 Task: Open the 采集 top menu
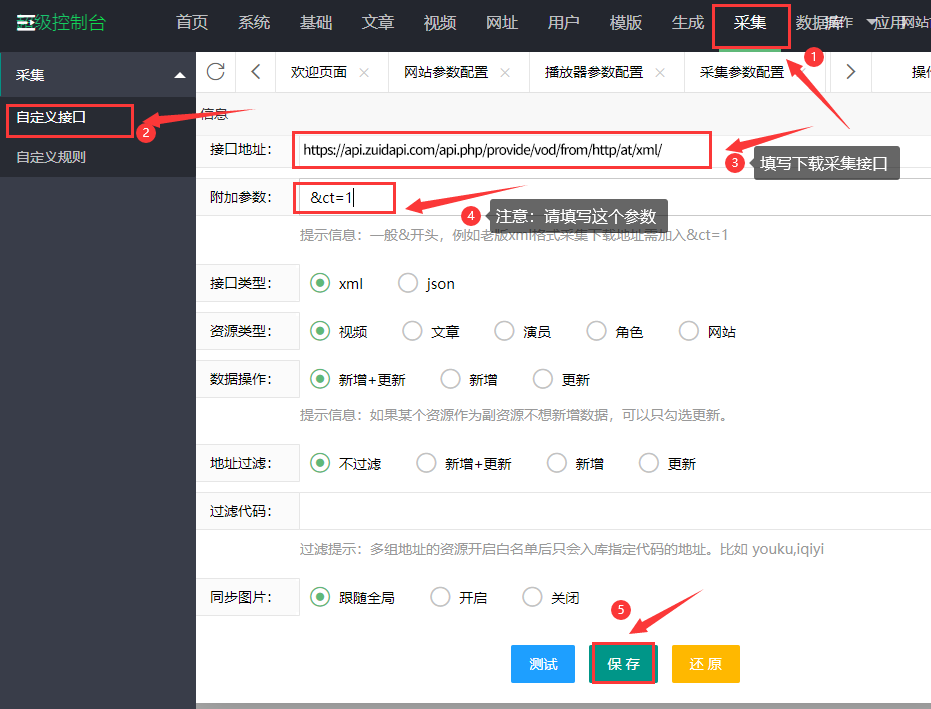(750, 23)
